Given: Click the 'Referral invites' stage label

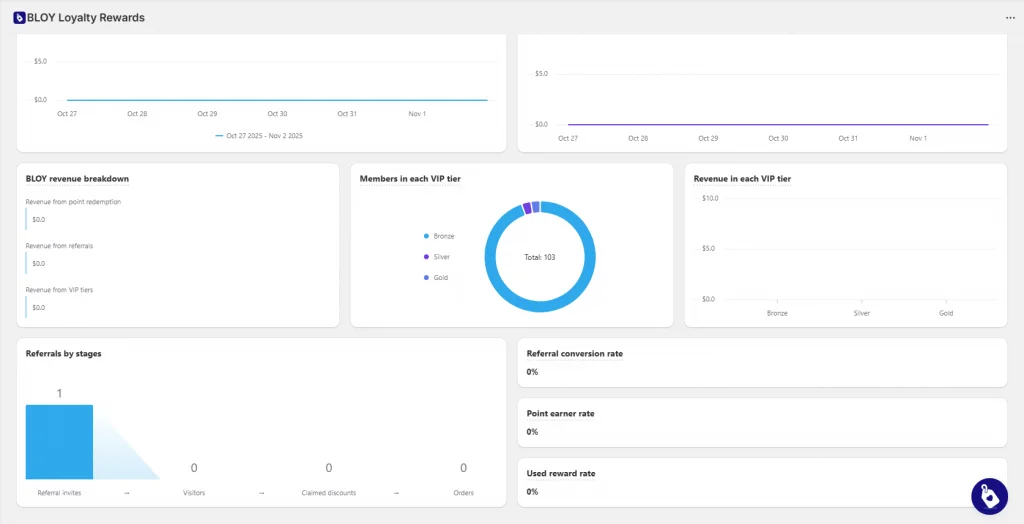Looking at the screenshot, I should pos(59,493).
